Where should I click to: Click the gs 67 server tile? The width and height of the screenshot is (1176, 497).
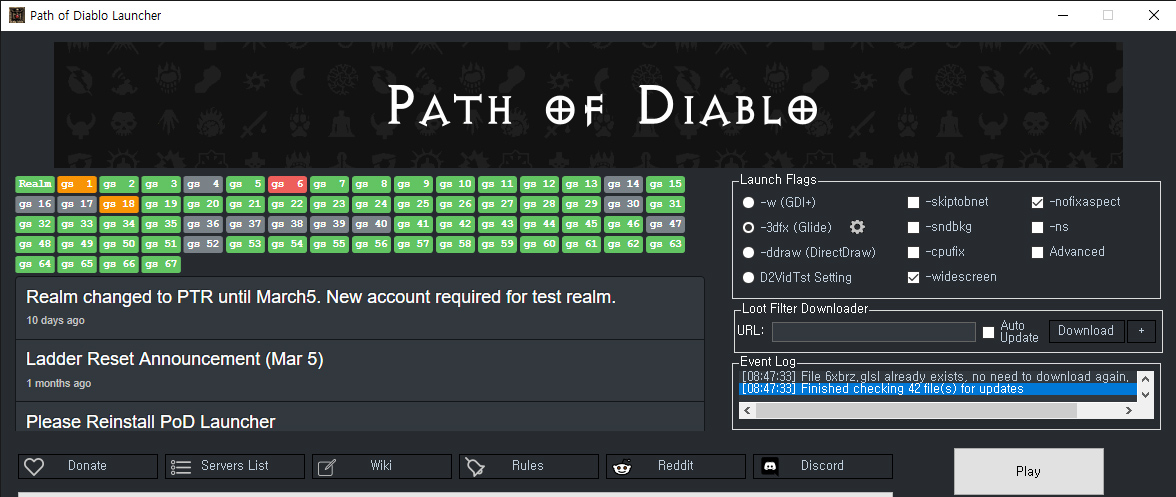tap(161, 265)
